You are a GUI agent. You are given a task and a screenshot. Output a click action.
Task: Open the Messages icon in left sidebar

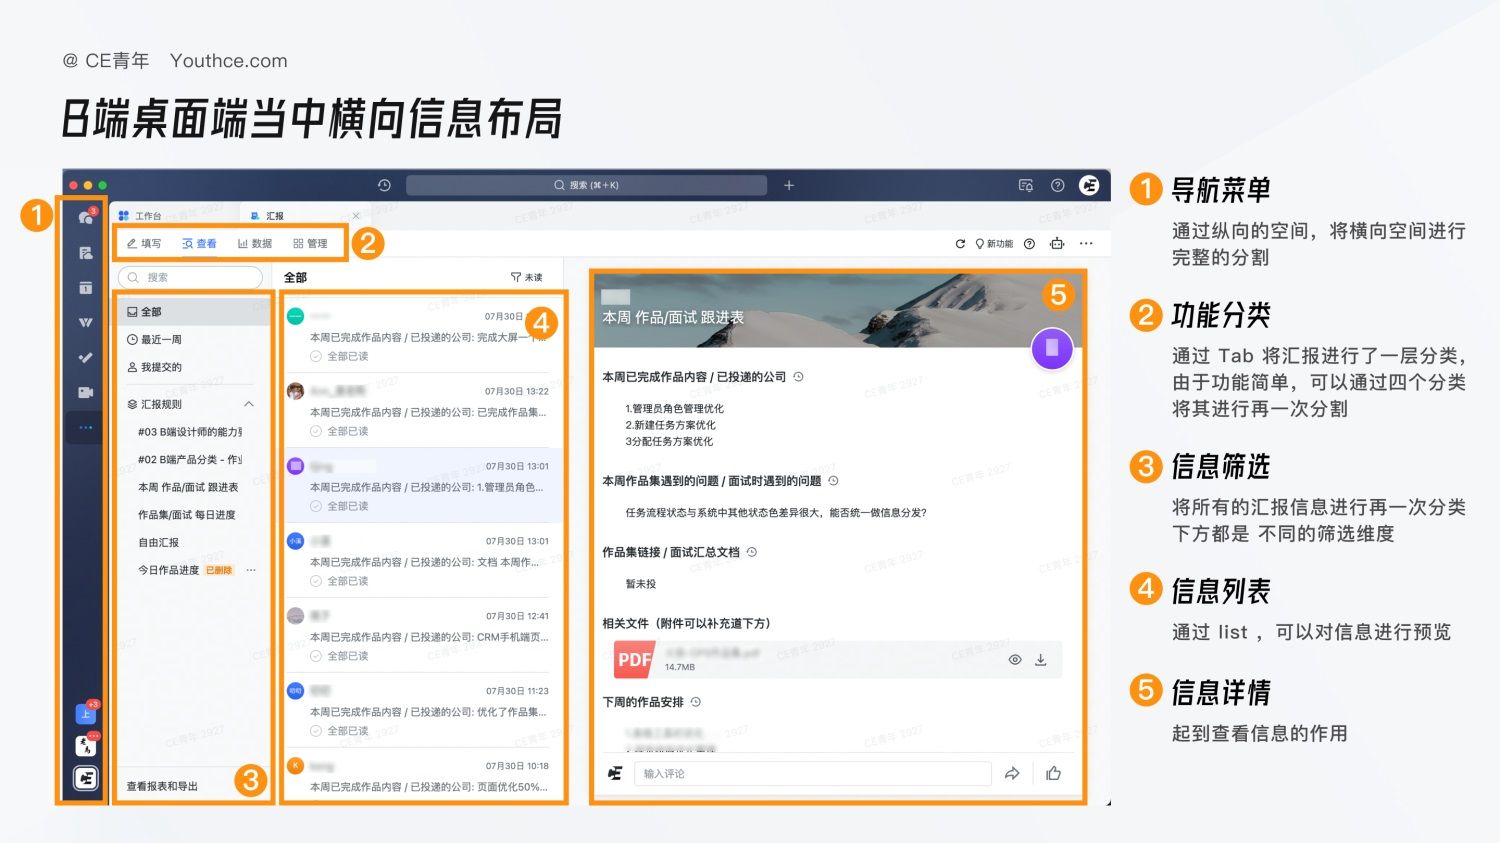tap(86, 217)
